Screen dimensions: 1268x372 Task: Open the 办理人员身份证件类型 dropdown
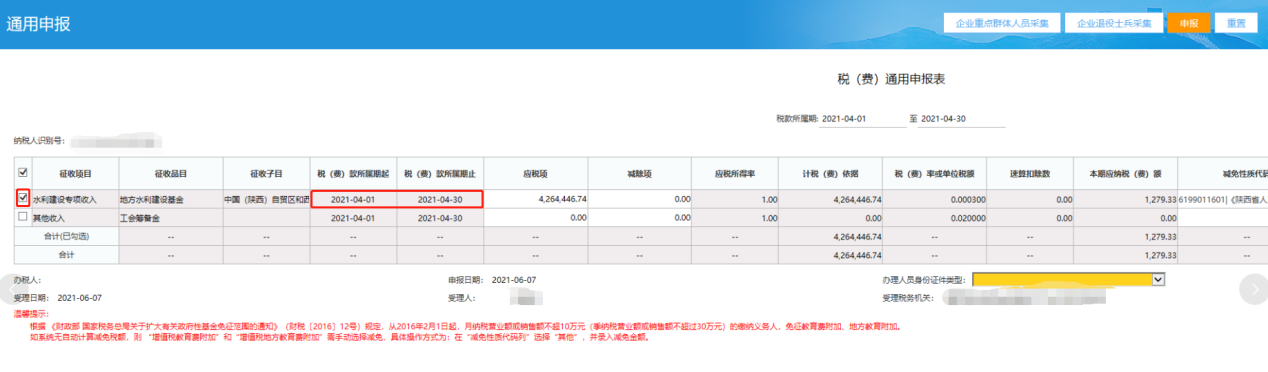[1069, 280]
